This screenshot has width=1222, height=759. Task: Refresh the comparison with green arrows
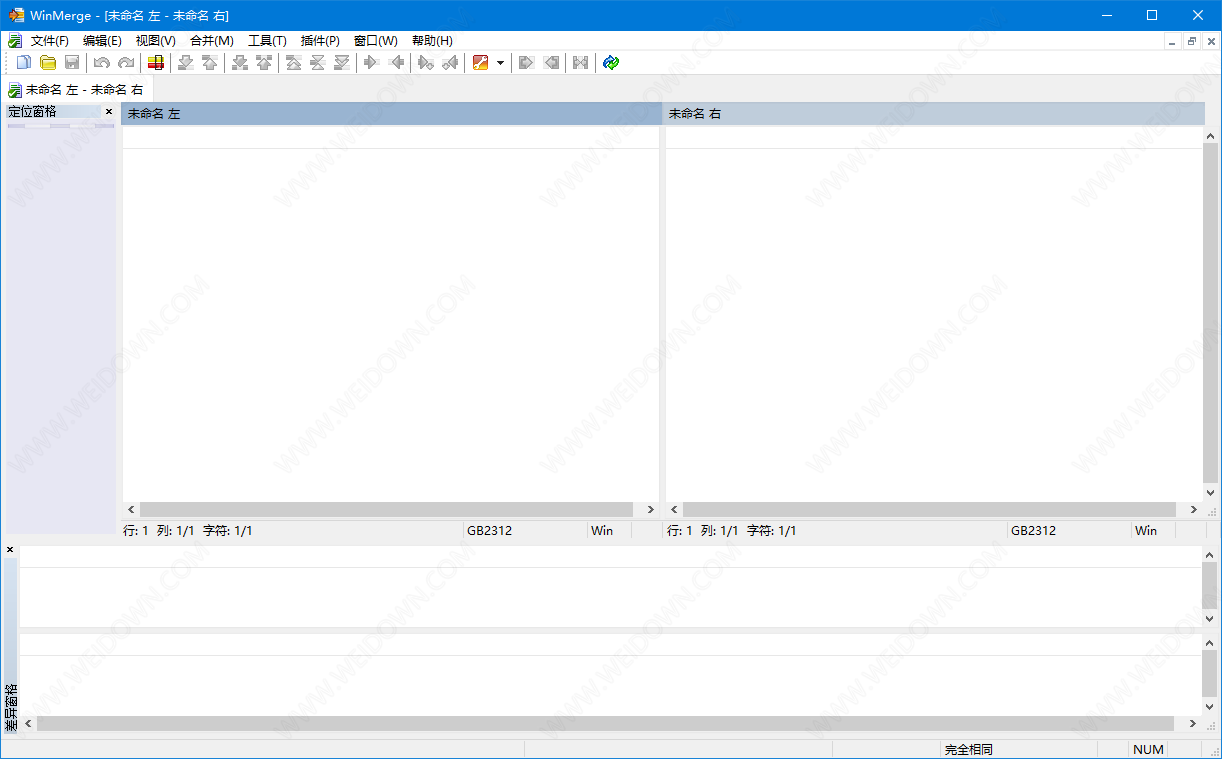611,62
